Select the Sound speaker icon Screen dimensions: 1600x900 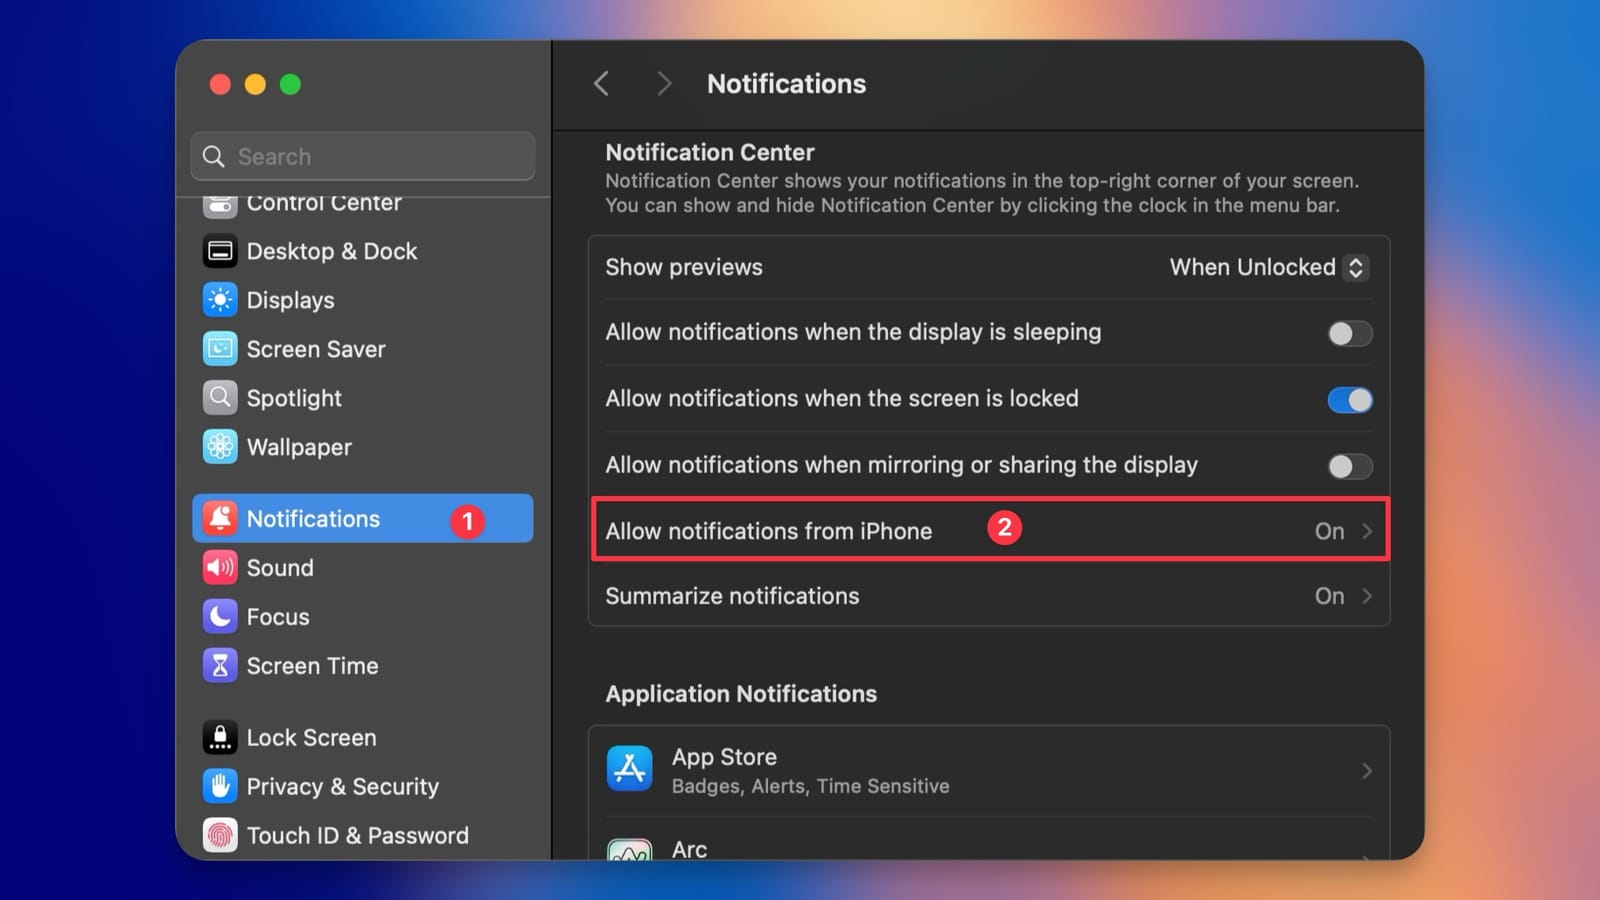pos(219,567)
